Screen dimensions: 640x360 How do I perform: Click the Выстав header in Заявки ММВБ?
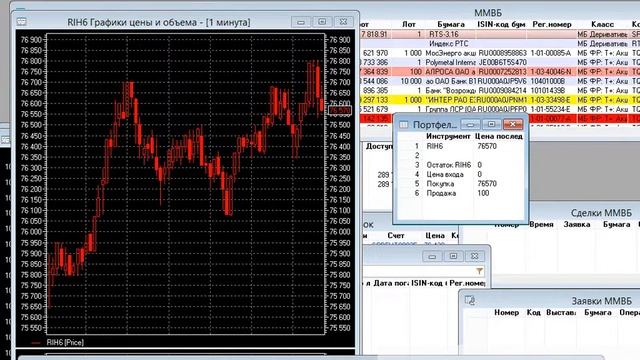pos(561,313)
